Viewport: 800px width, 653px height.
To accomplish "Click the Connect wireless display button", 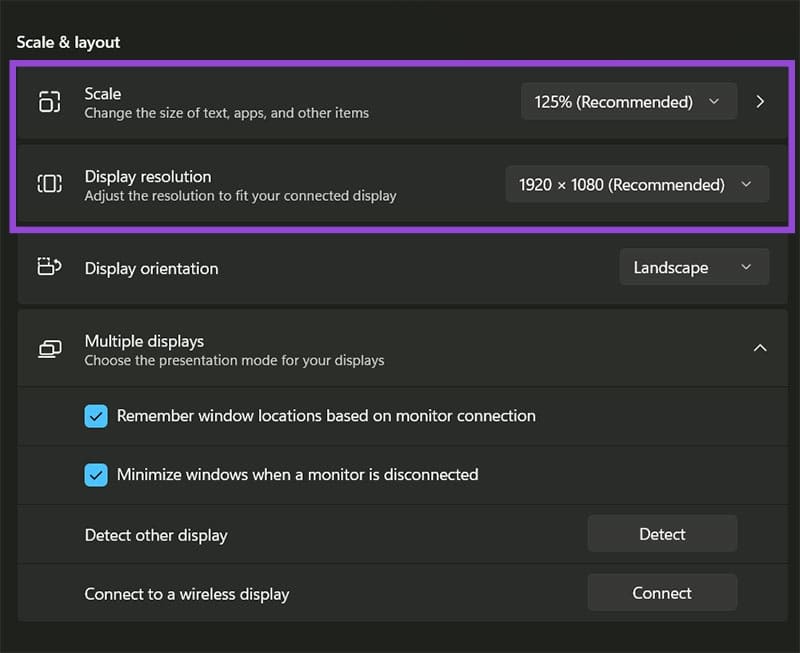I will click(x=662, y=593).
